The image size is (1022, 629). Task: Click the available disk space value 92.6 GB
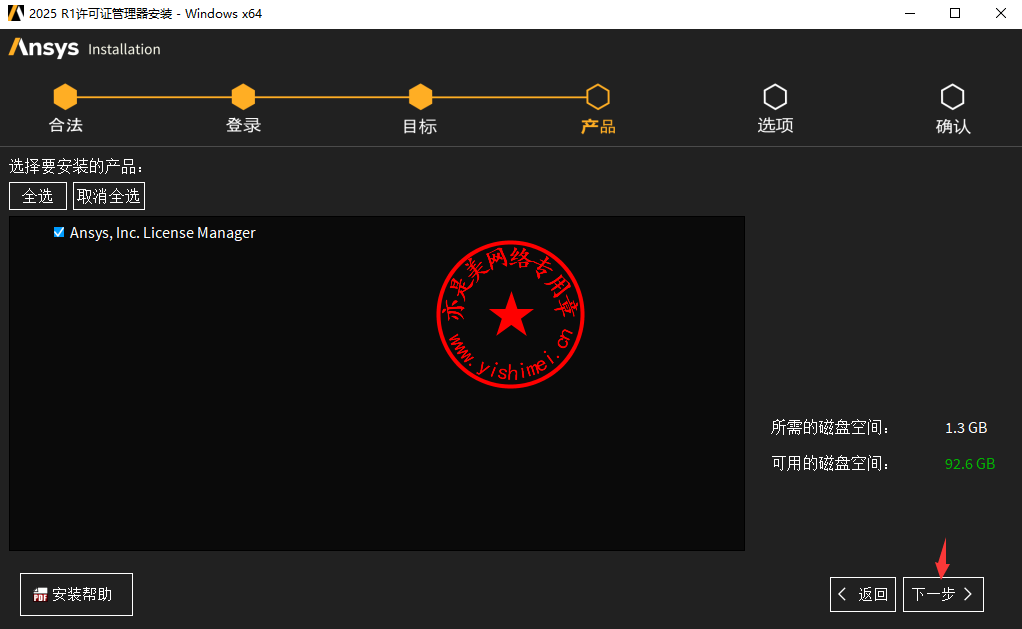(970, 463)
